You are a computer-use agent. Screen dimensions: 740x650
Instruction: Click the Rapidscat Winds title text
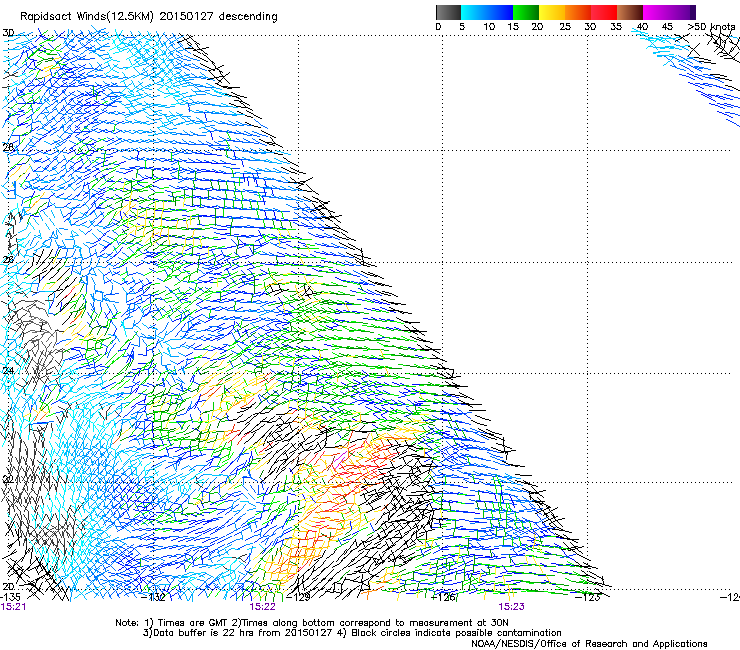click(x=149, y=17)
